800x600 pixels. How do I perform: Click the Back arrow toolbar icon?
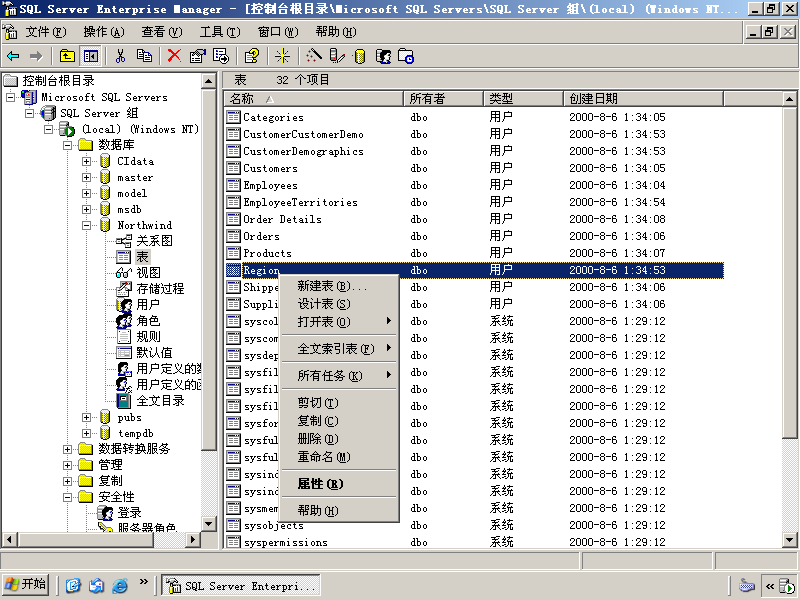click(x=13, y=56)
